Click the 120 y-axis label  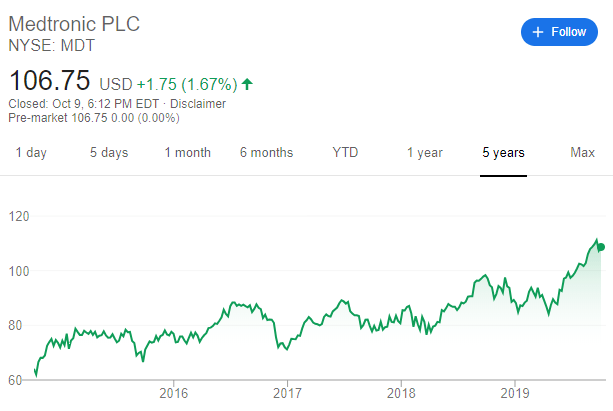point(19,216)
